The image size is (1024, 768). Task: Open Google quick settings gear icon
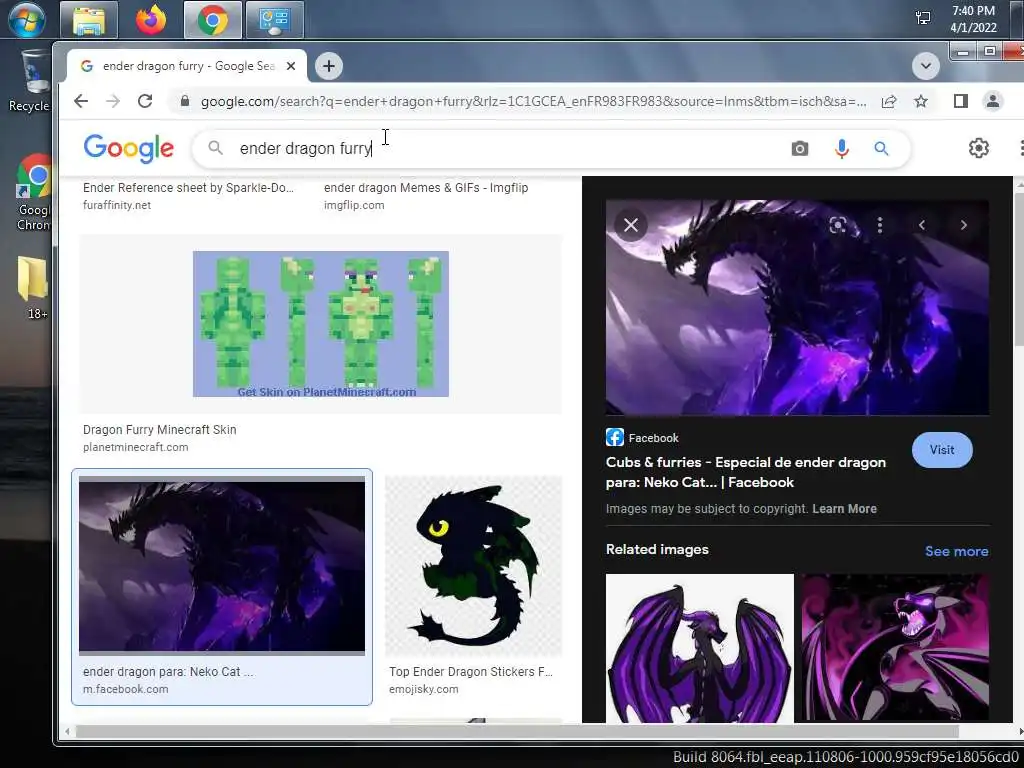tap(978, 148)
